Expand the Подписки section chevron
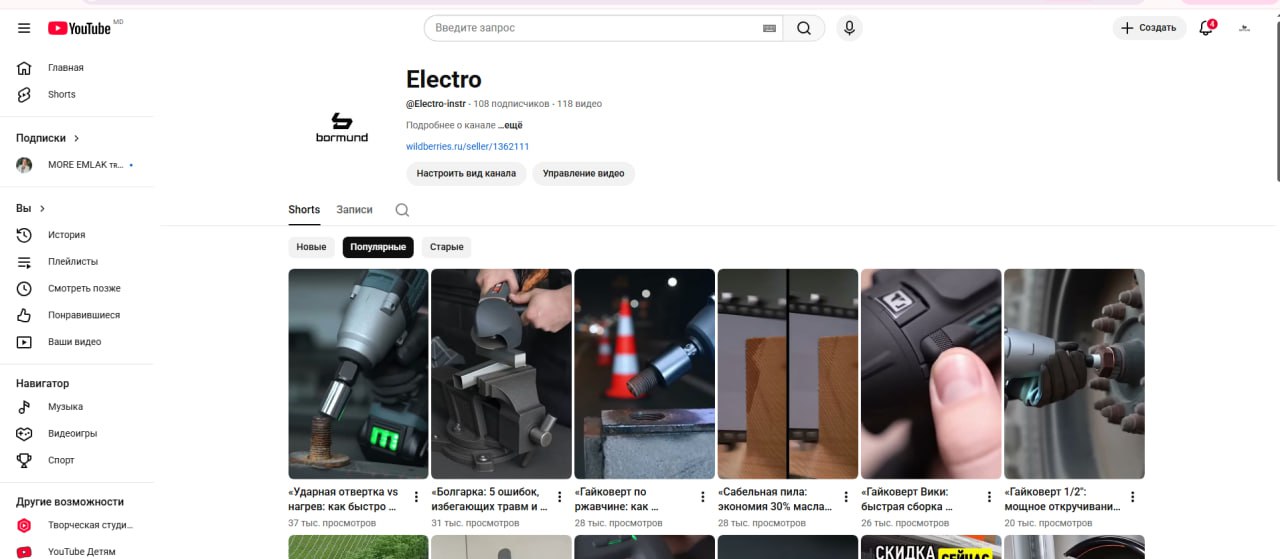Screen dimensions: 1280x559 pos(77,138)
